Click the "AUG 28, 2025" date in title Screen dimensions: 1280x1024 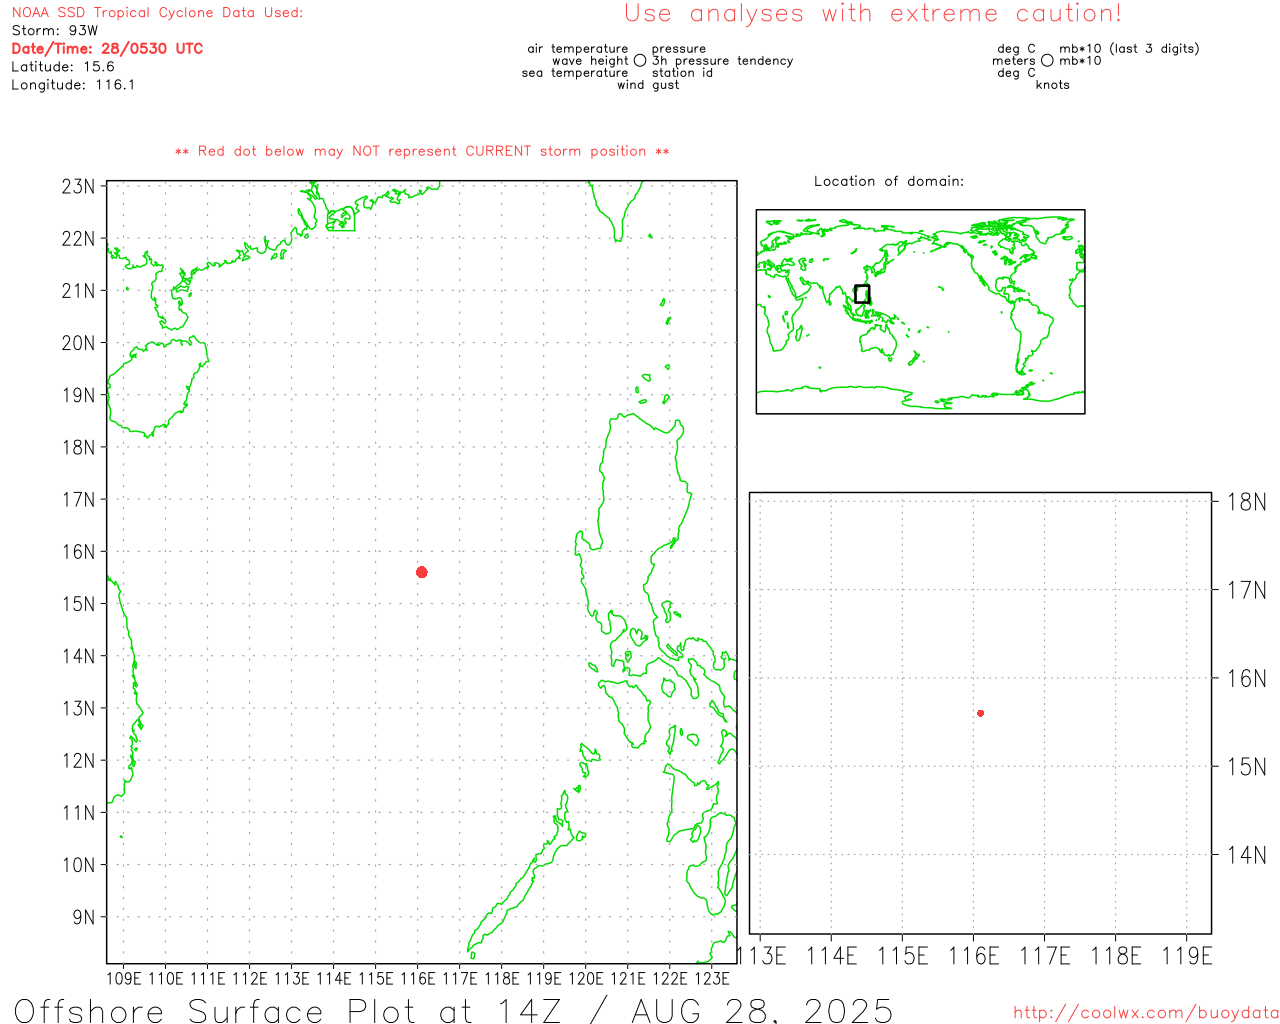[762, 1010]
